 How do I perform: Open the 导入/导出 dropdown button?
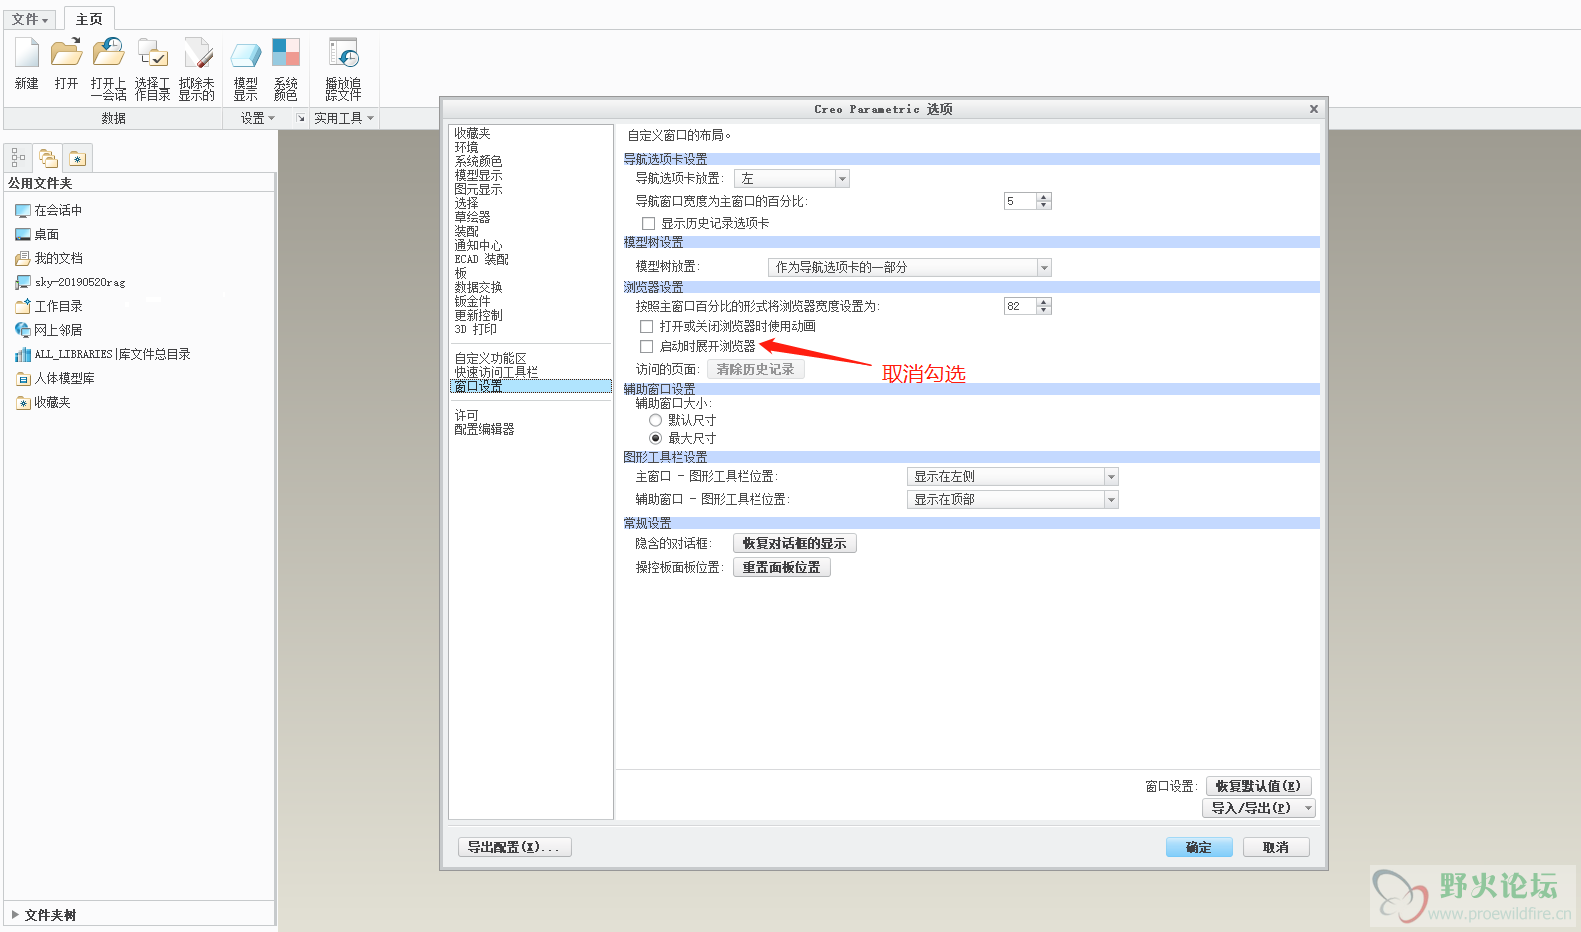pyautogui.click(x=1259, y=808)
